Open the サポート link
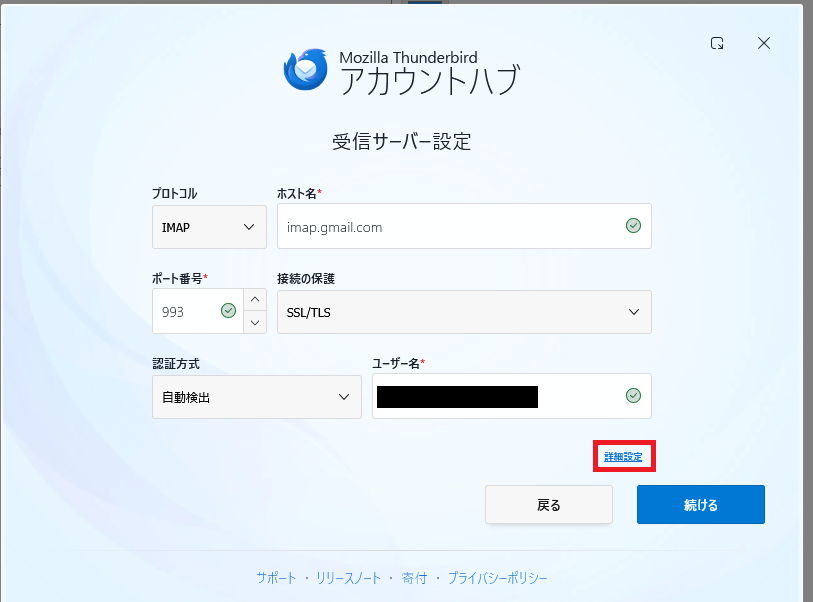Viewport: 813px width, 602px height. pyautogui.click(x=276, y=578)
